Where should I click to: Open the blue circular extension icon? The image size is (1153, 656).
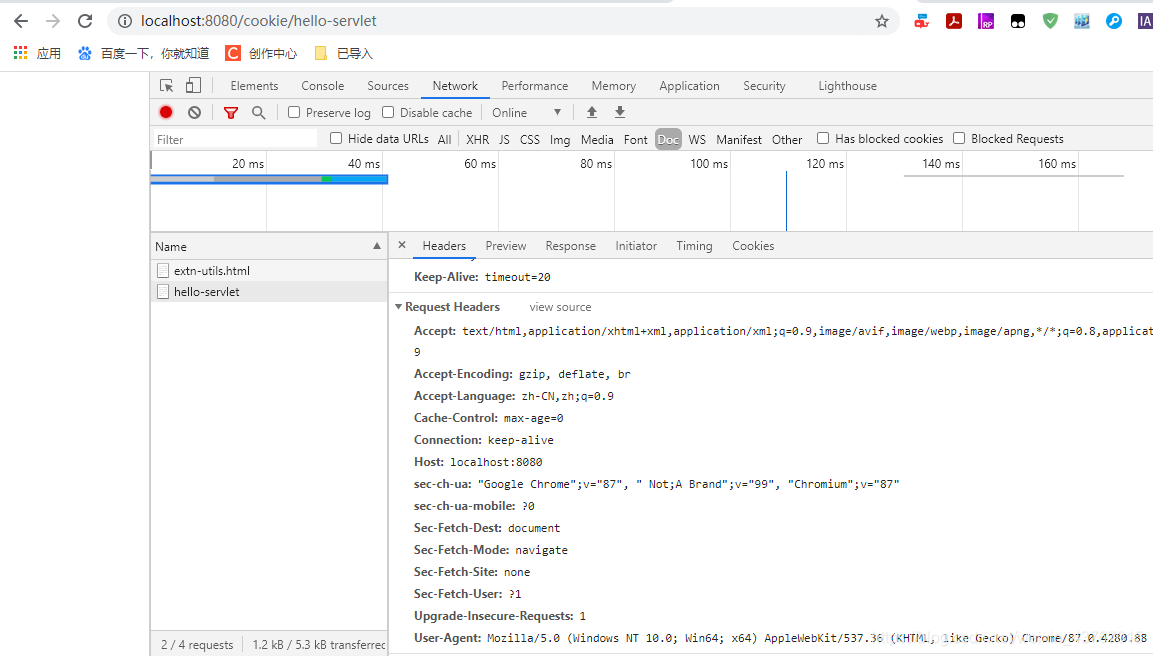coord(1114,21)
